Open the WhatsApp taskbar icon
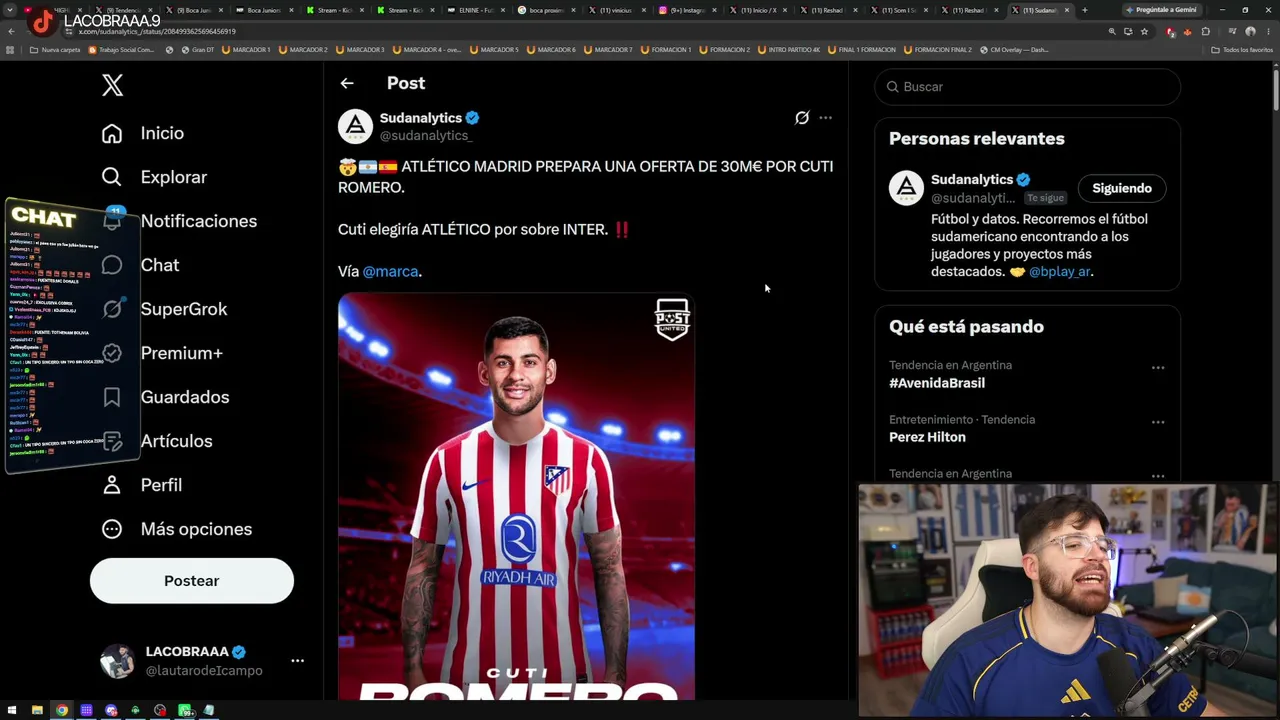 (184, 710)
